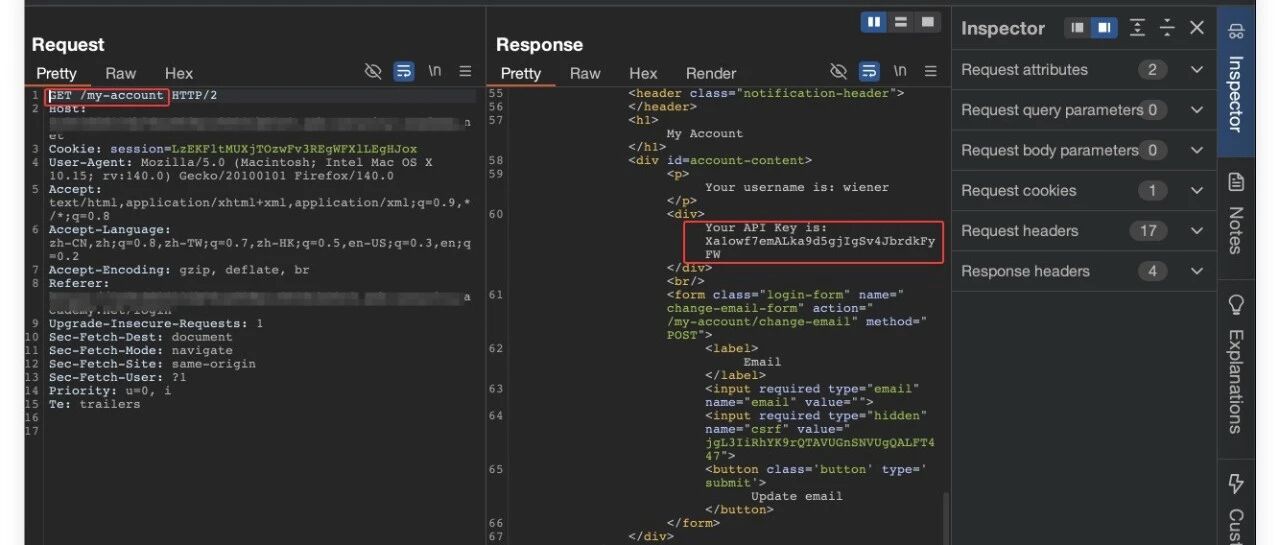Click the 'Sec-Fetch-User: ?1' header line
This screenshot has width=1280, height=545.
(x=117, y=378)
